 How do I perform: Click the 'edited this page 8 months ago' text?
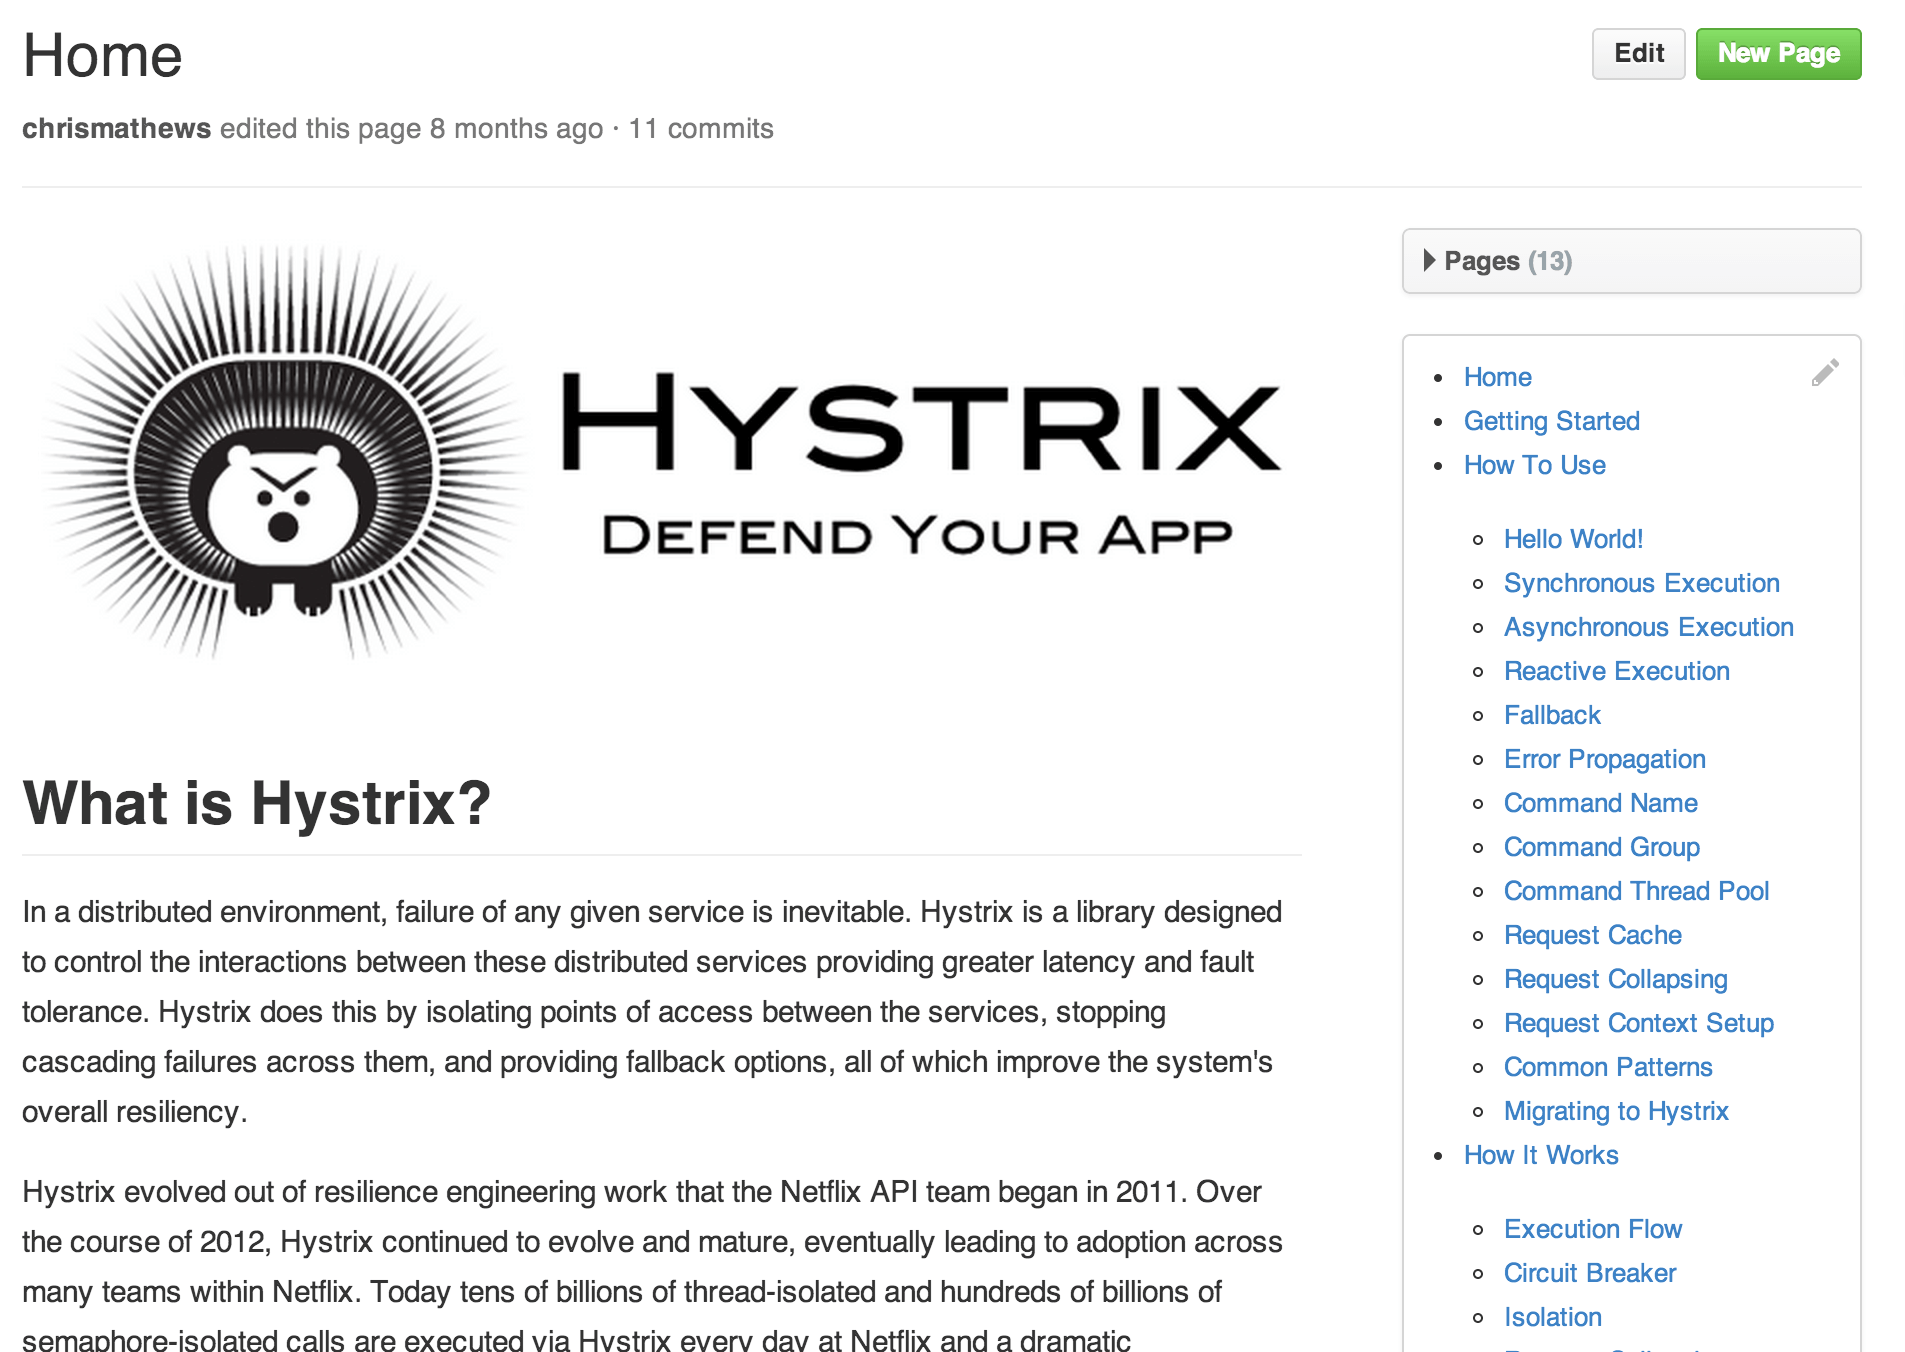411,129
